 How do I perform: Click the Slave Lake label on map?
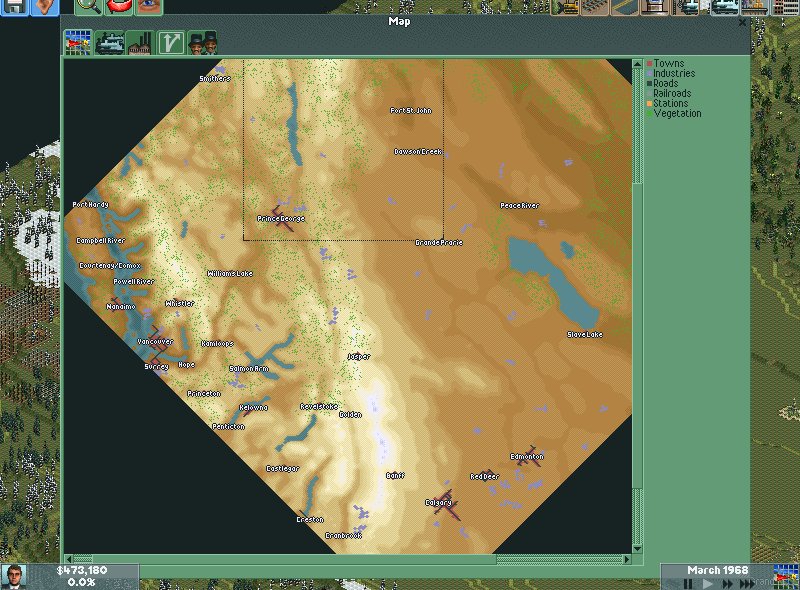(585, 335)
